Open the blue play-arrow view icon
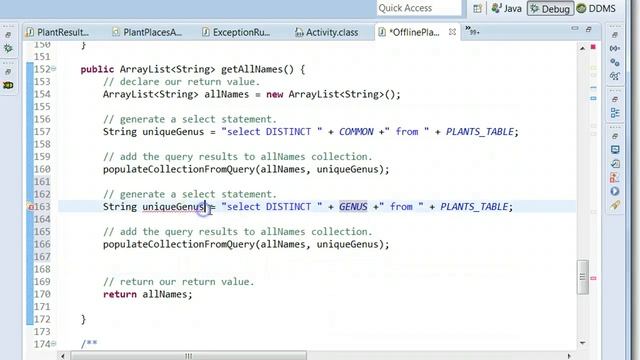 coord(615,191)
